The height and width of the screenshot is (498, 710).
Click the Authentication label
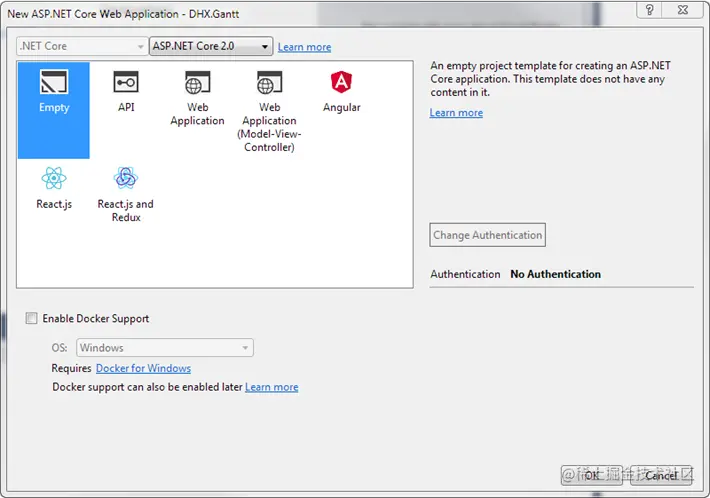465,274
